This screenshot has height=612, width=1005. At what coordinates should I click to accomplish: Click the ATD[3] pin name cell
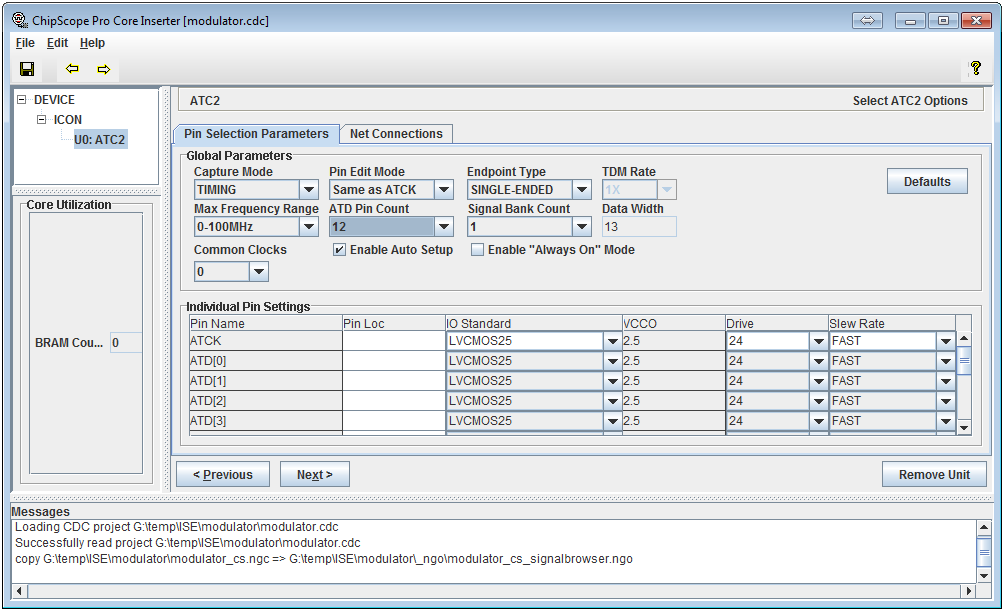pyautogui.click(x=265, y=421)
